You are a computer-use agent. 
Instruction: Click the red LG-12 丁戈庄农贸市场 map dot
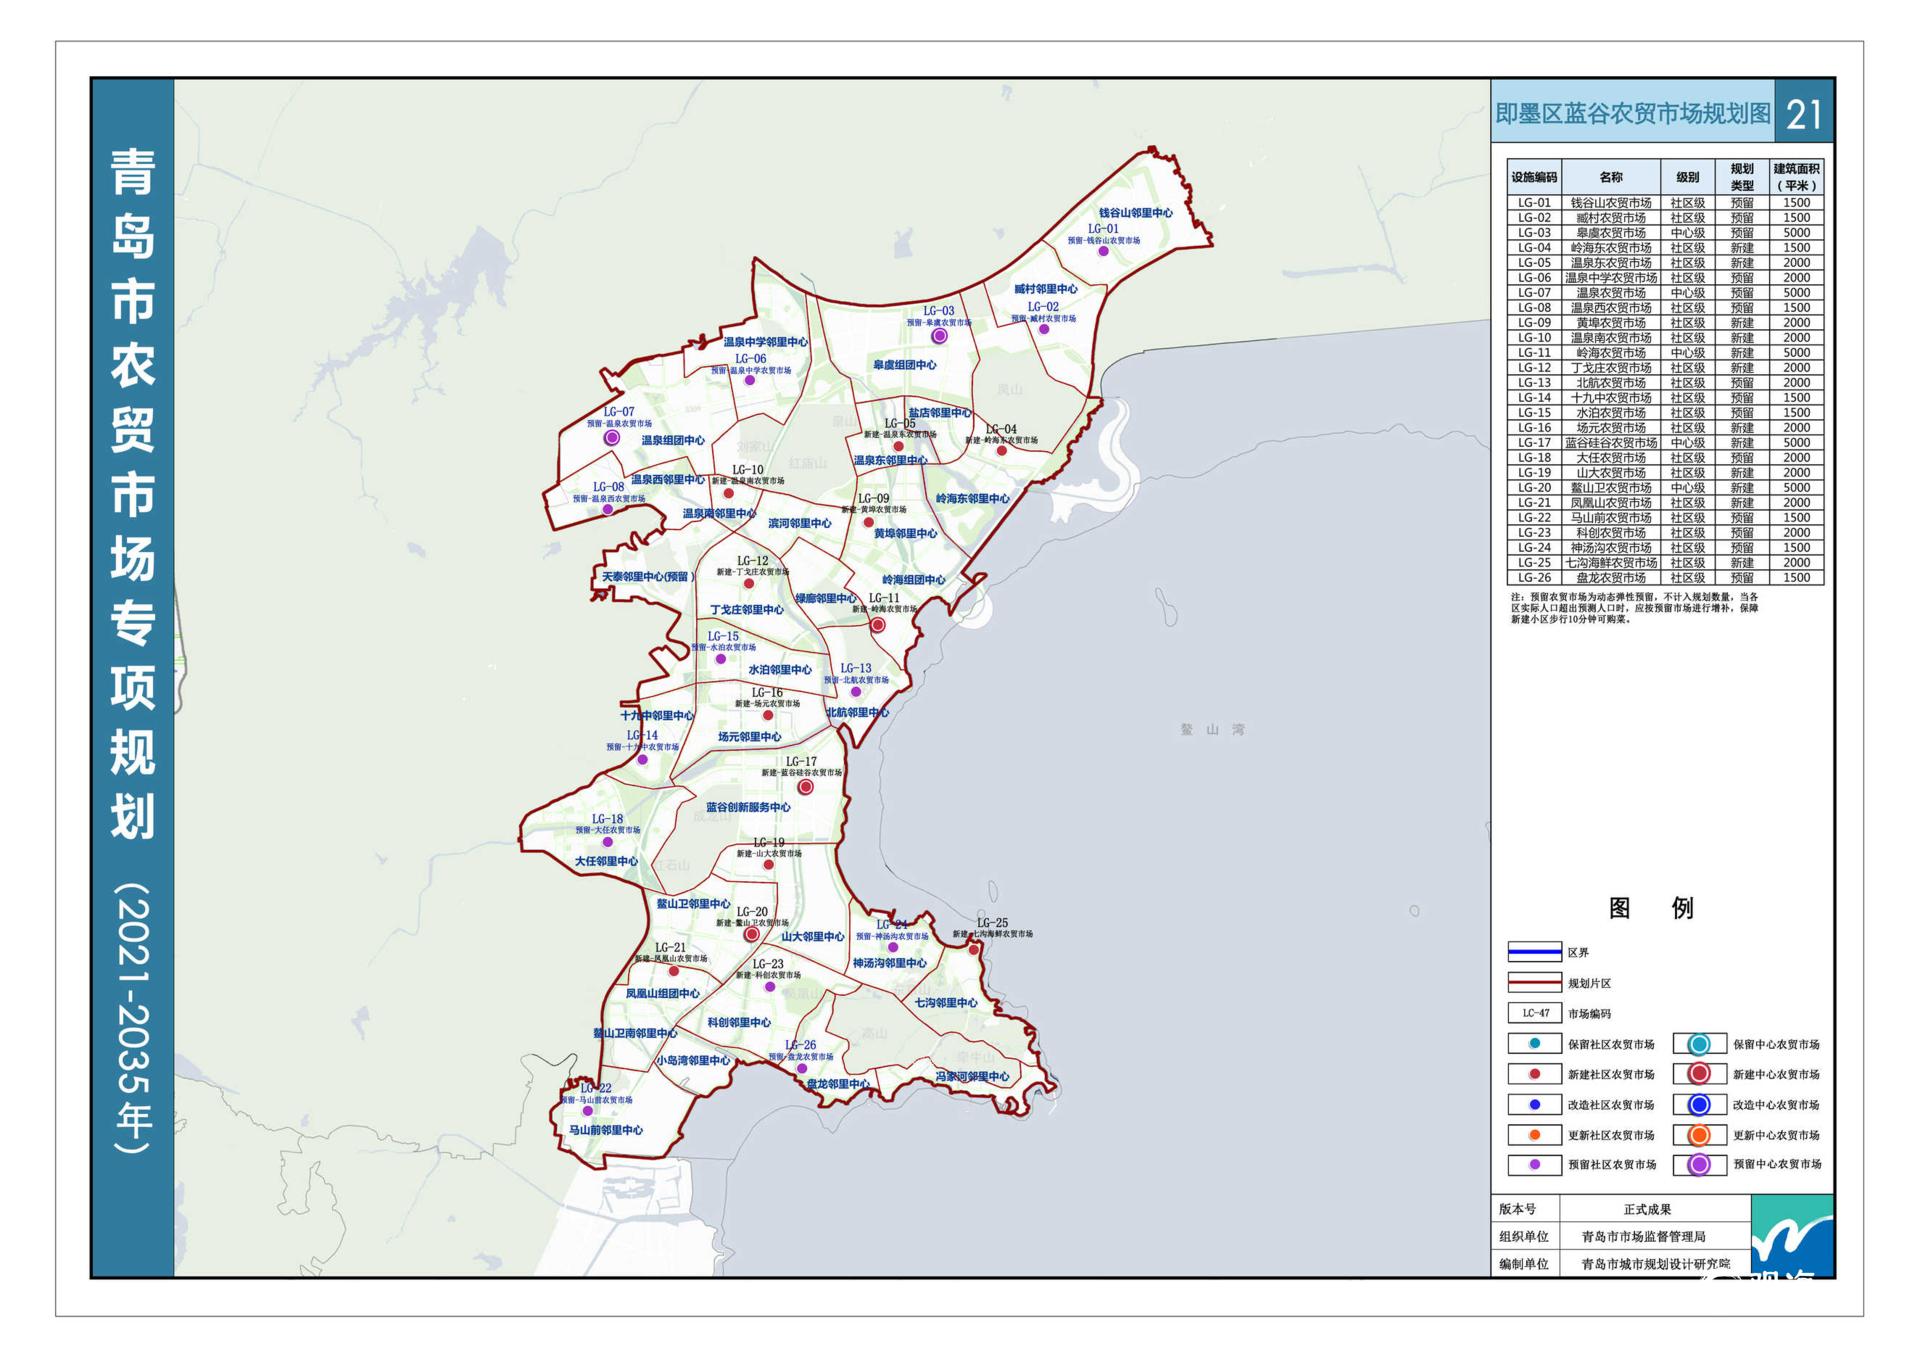748,584
